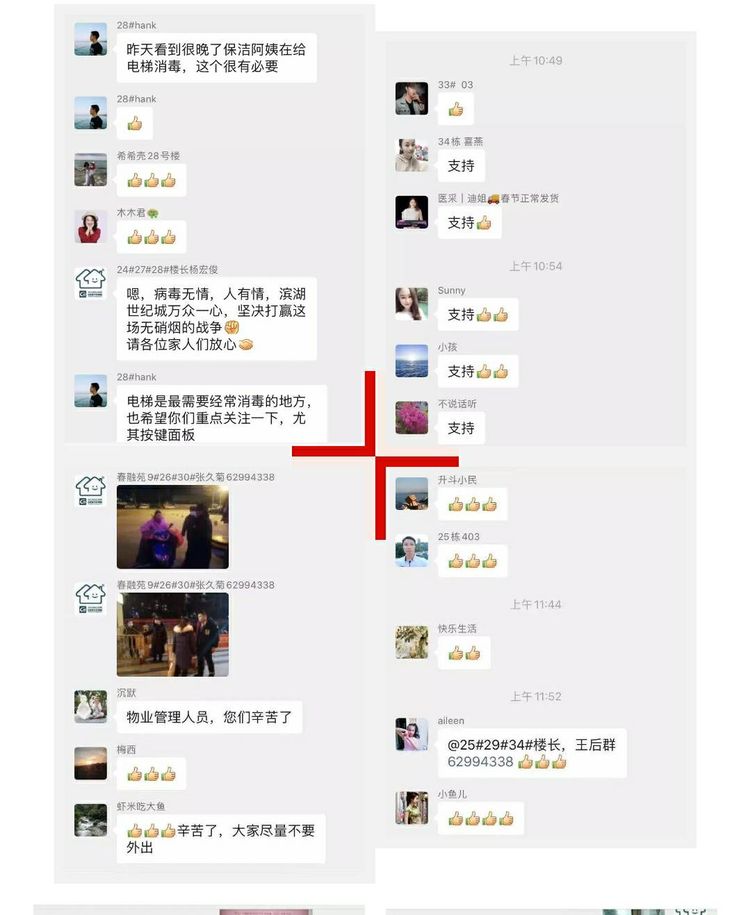
Task: Open second night photo showing people standing
Action: 173,635
